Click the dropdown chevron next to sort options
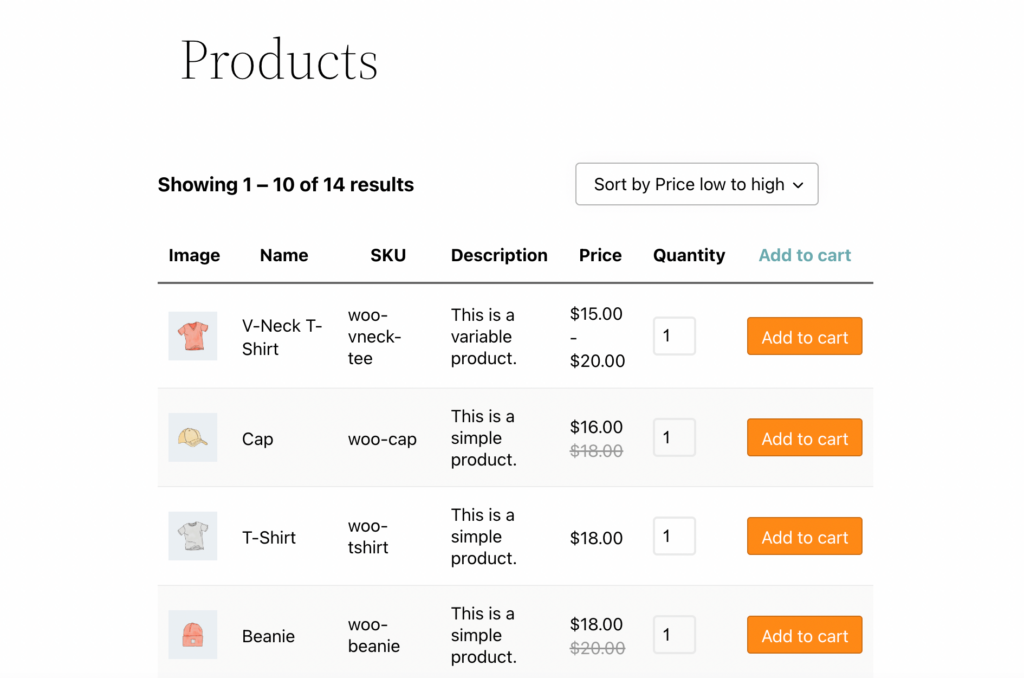The width and height of the screenshot is (1024, 678). click(798, 184)
